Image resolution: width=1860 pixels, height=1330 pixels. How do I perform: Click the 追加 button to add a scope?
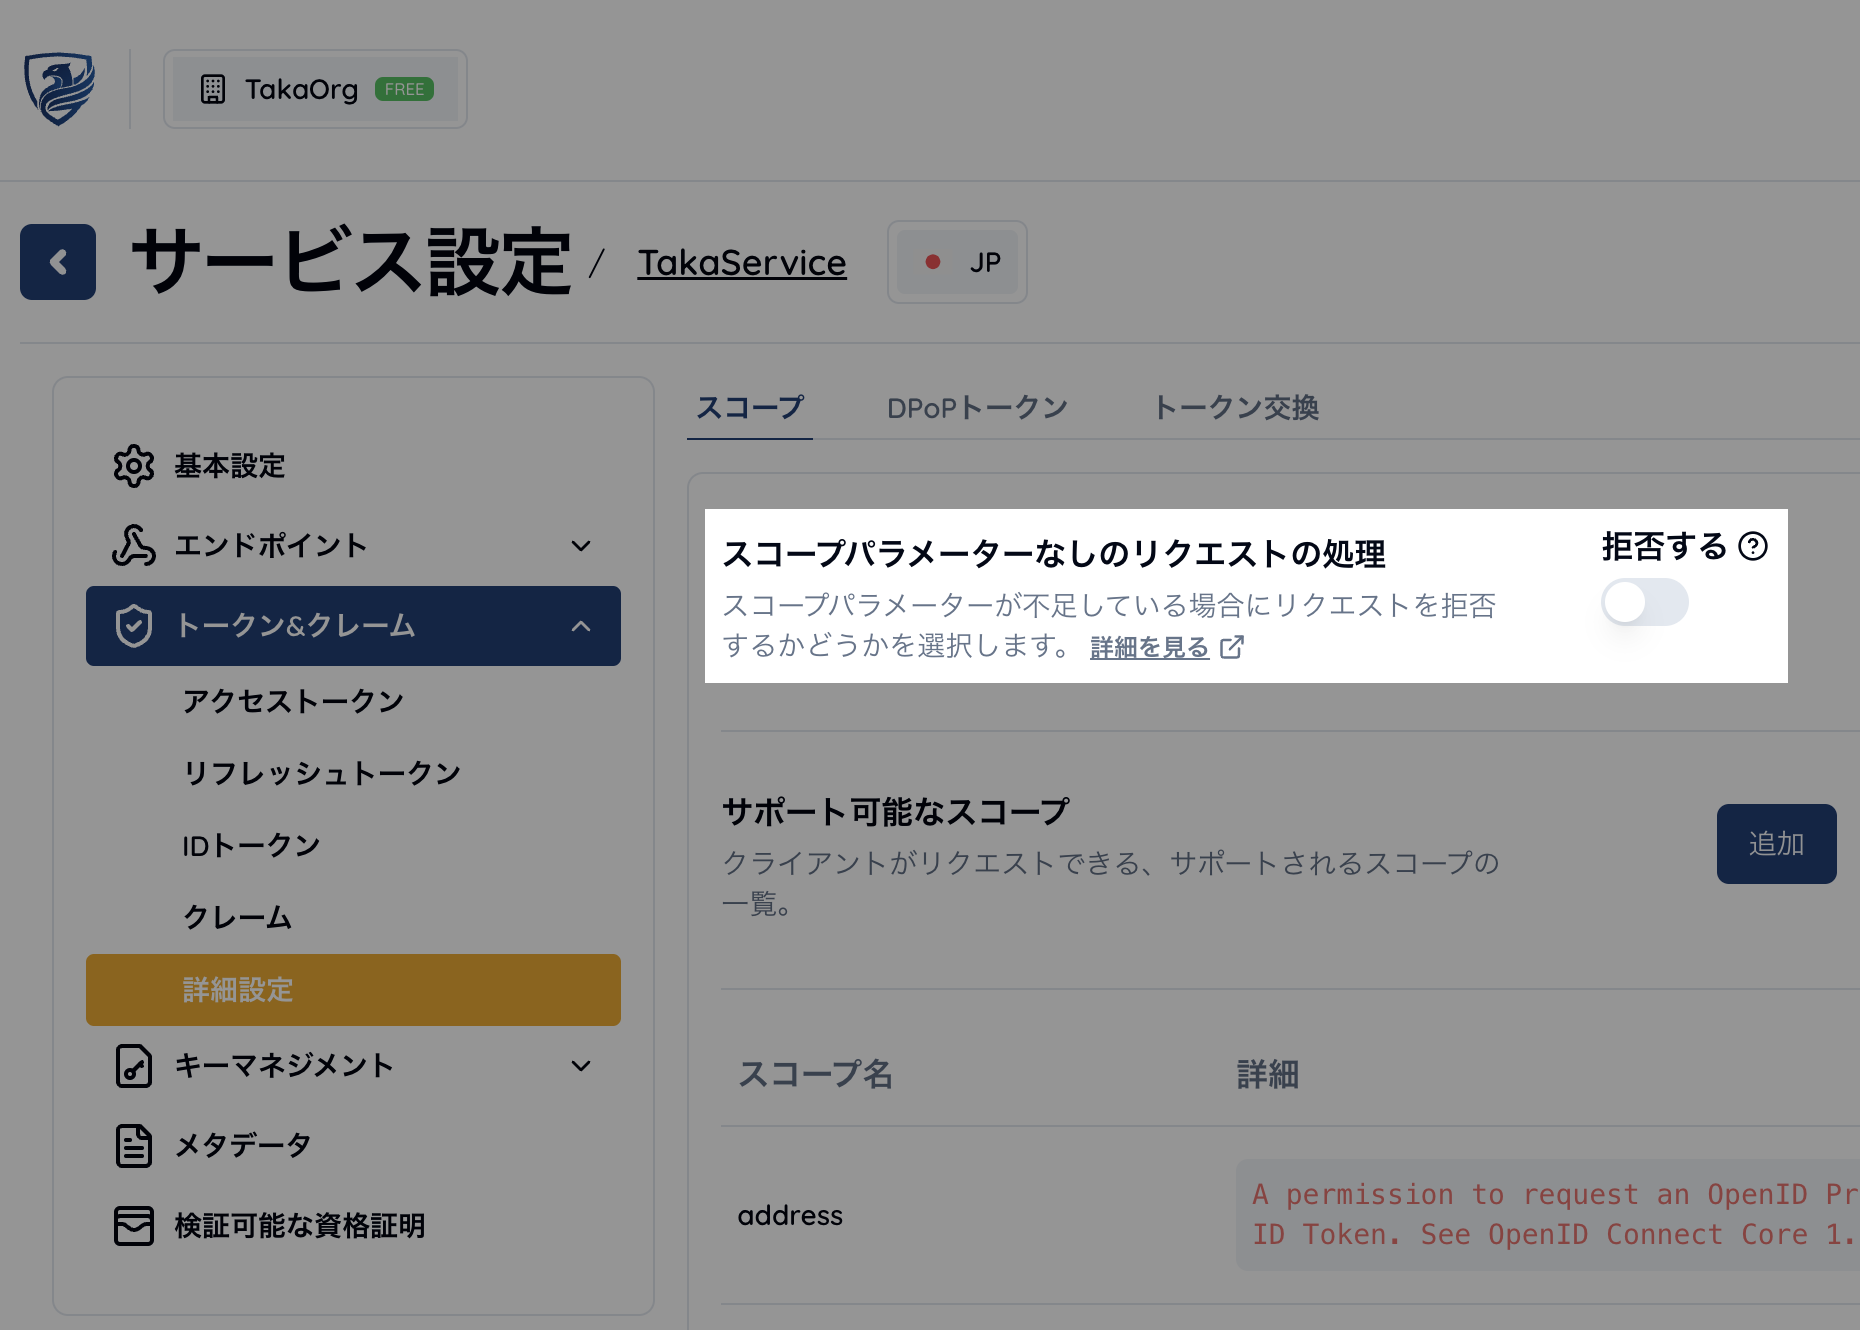click(x=1776, y=843)
